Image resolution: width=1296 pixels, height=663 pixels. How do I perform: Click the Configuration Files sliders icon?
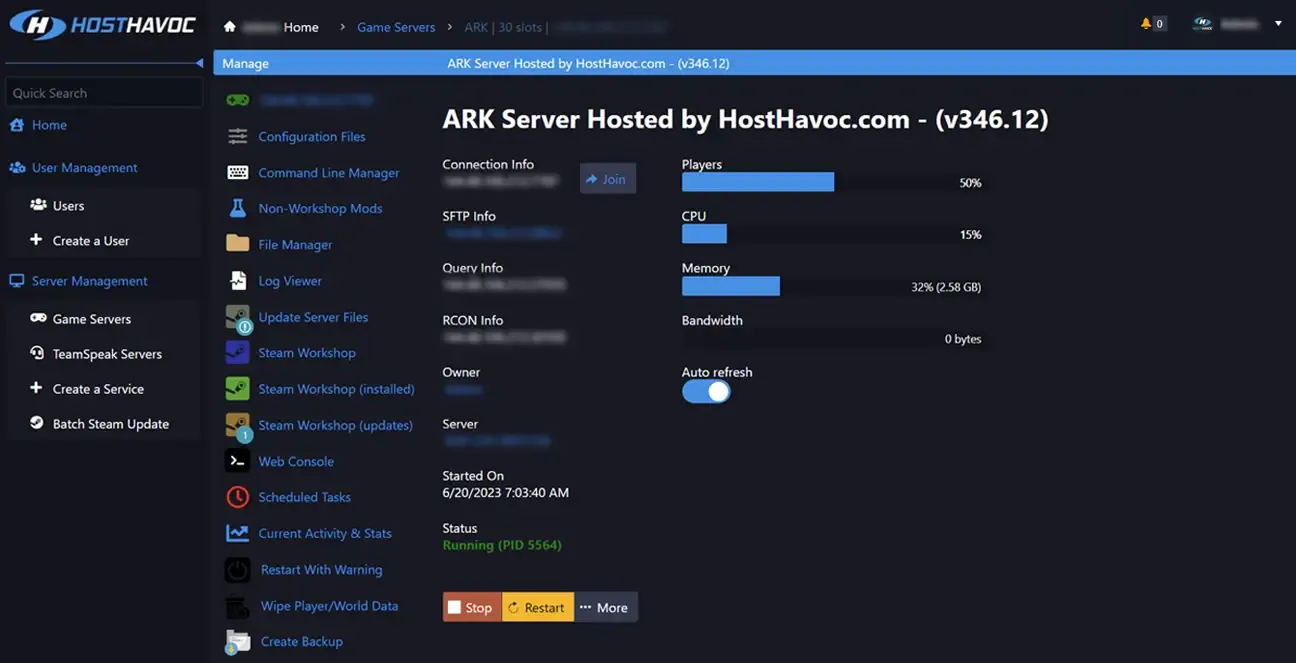pos(238,136)
